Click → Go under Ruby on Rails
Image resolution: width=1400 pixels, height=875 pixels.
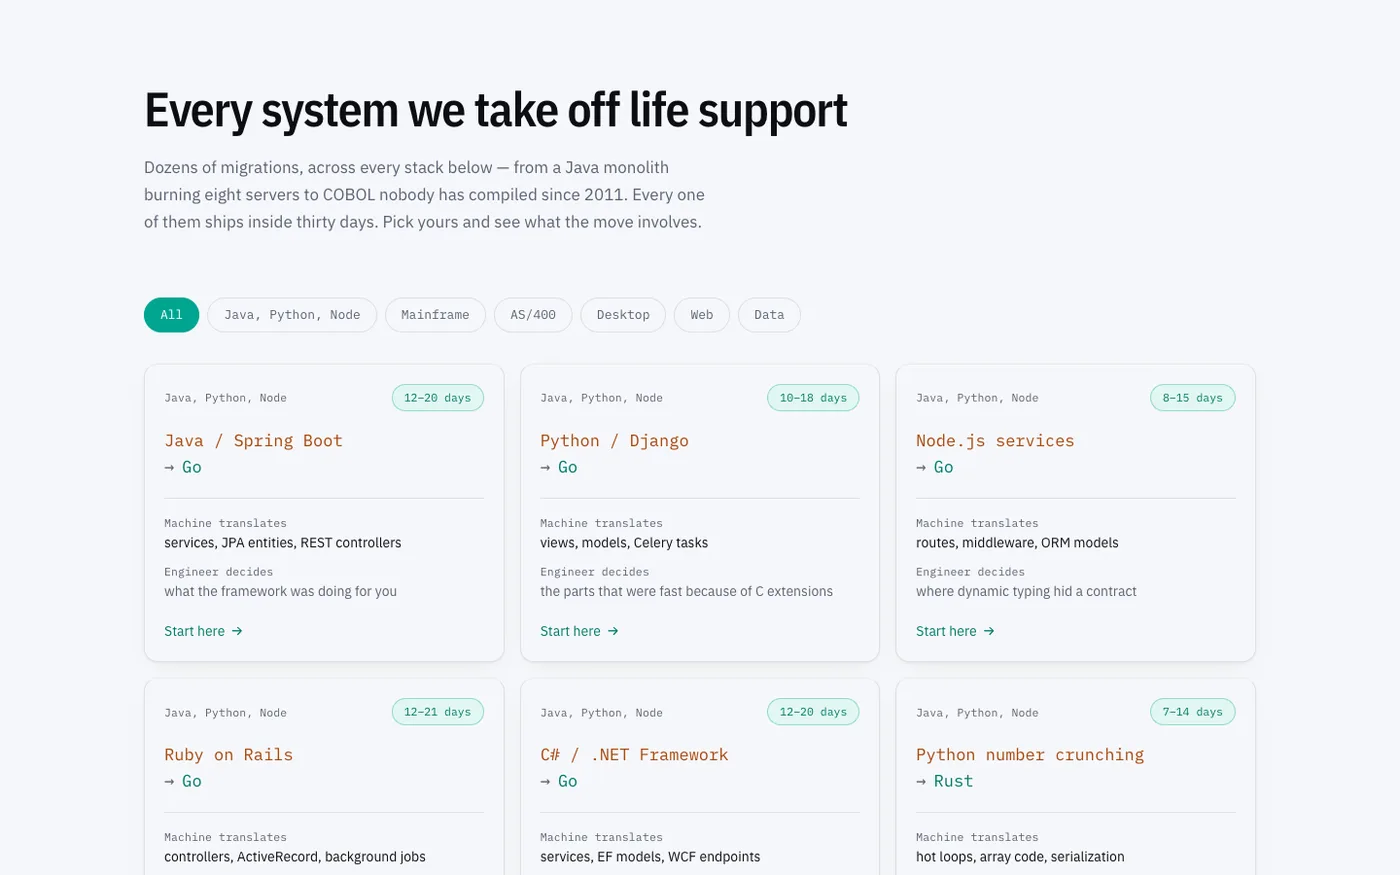click(x=183, y=781)
